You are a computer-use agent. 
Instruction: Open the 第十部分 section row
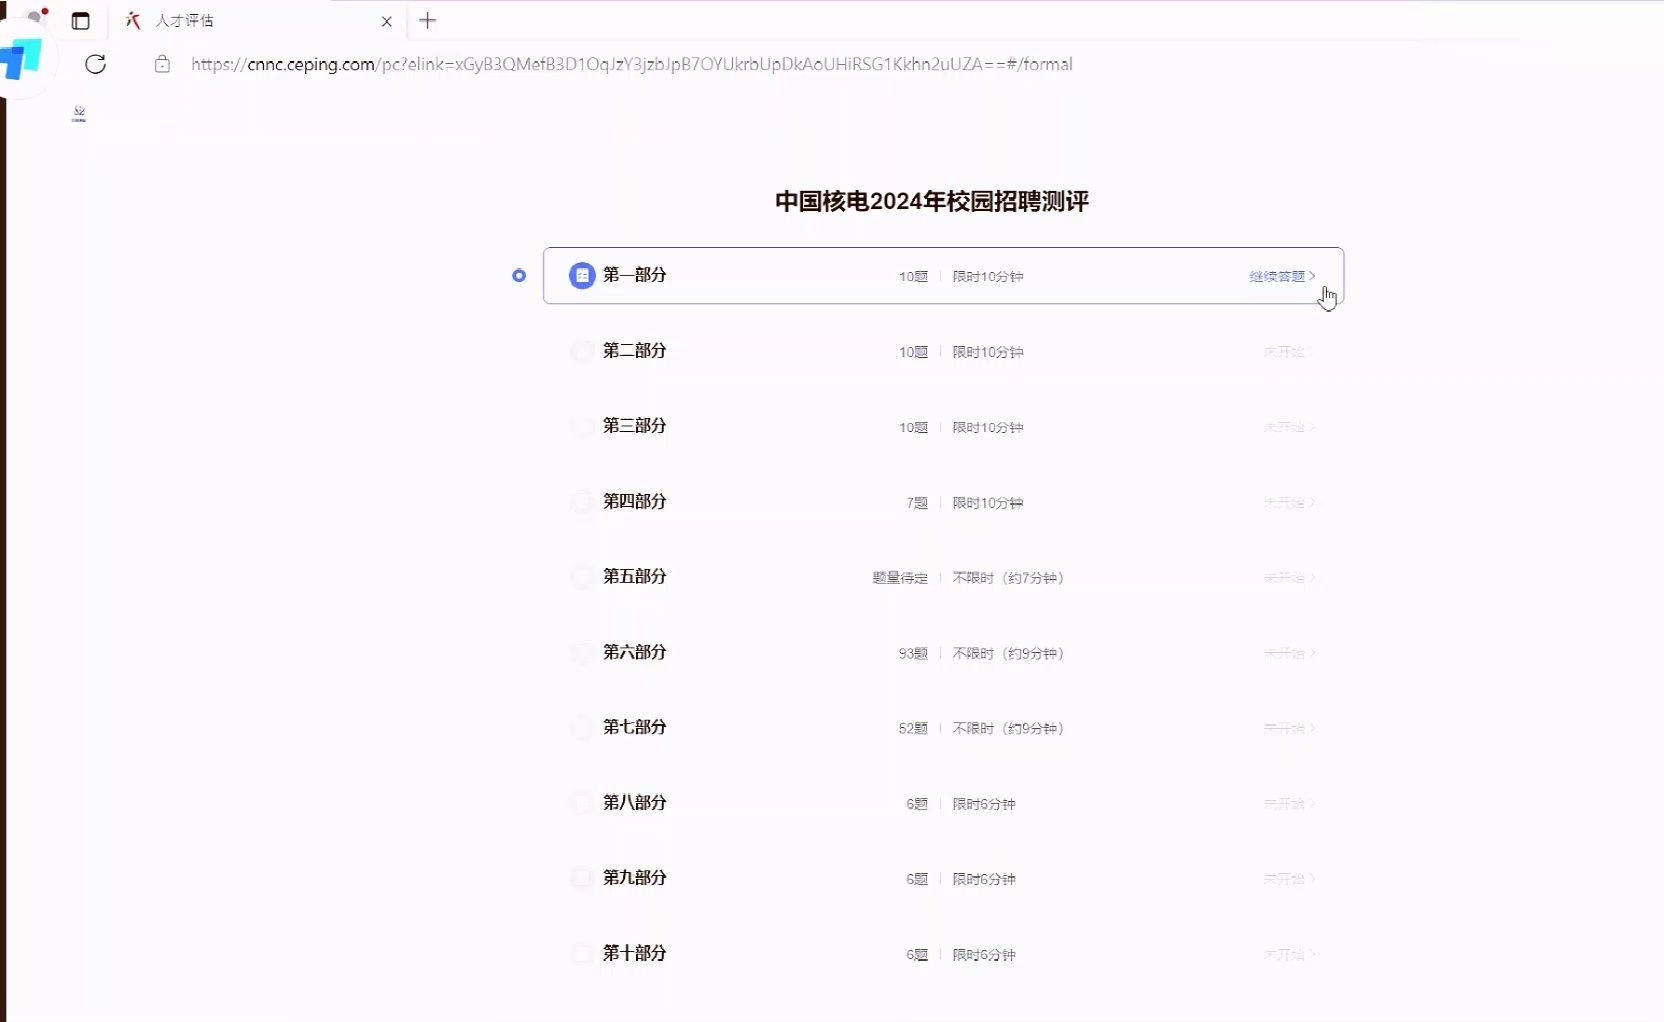(x=943, y=954)
